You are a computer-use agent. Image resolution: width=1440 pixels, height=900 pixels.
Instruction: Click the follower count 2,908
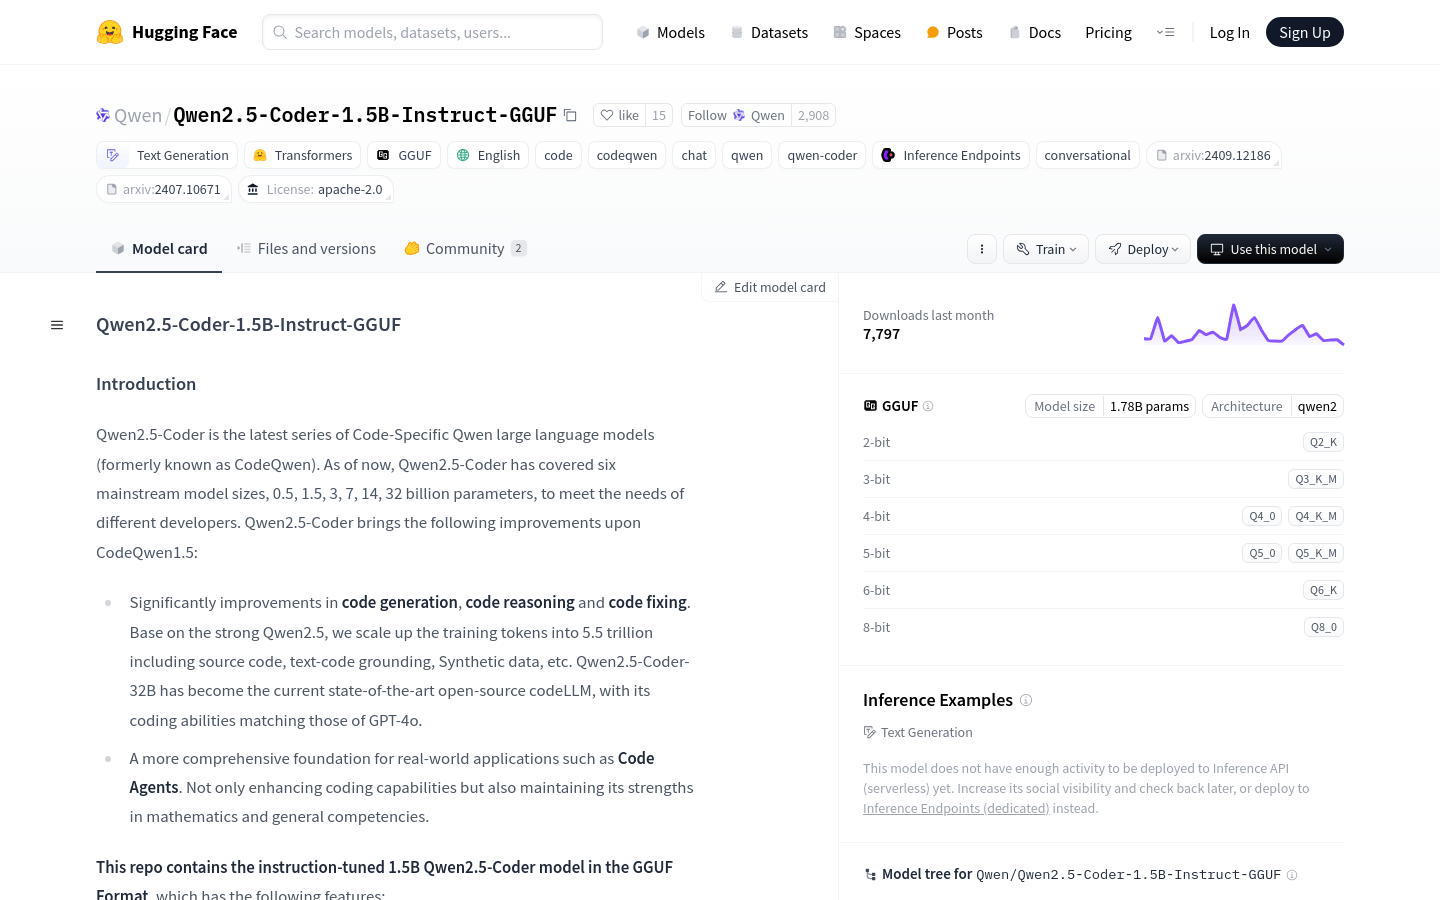pos(813,115)
